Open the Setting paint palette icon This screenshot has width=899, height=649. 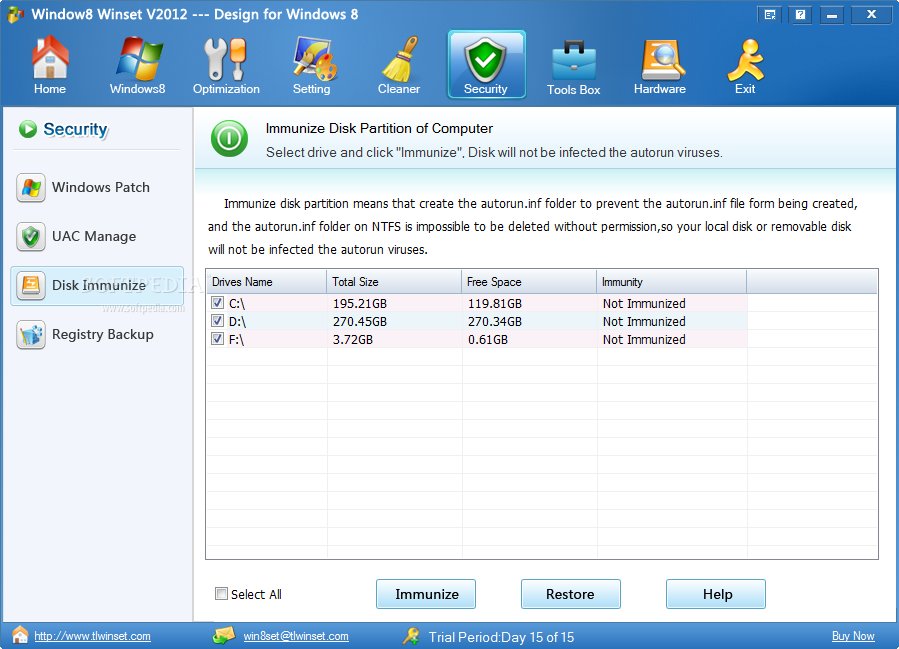point(314,58)
